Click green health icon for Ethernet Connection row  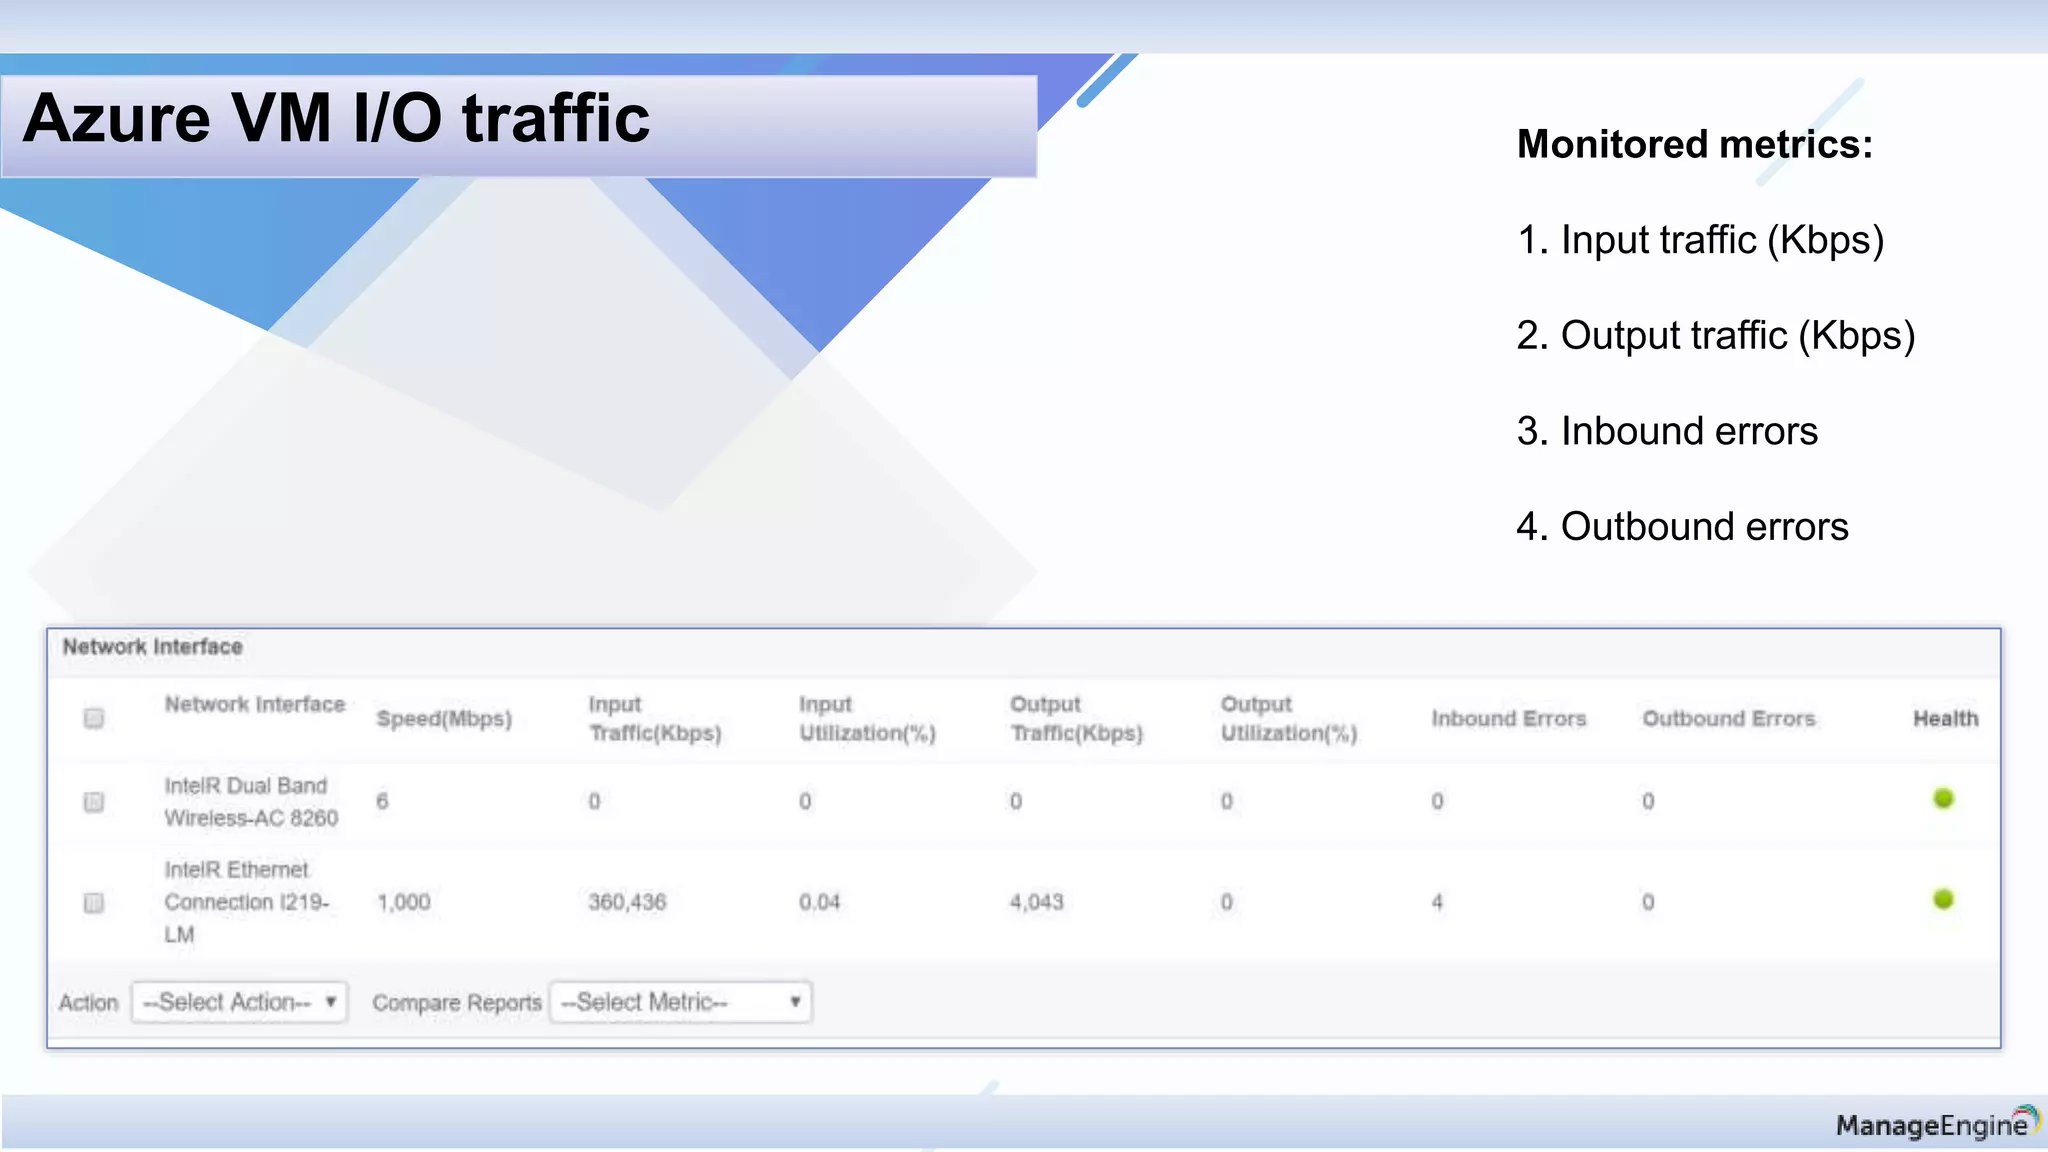[1943, 900]
